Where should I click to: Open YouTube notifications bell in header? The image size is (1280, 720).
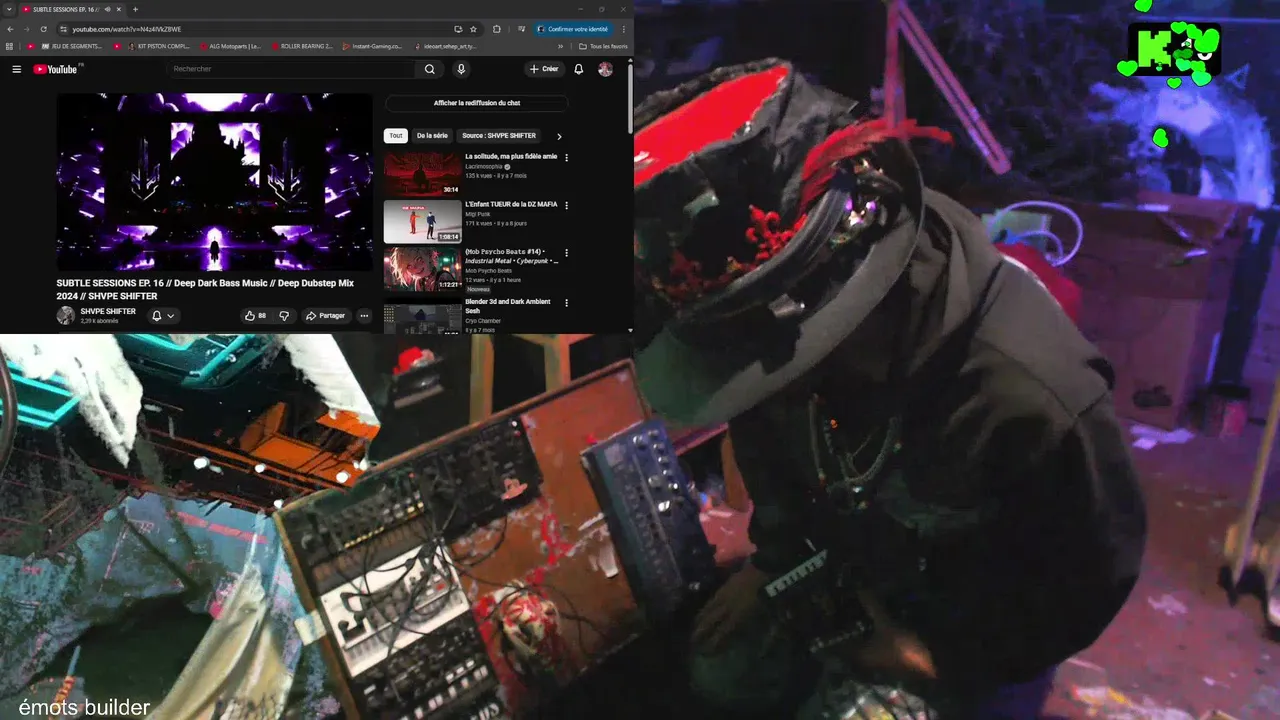[x=578, y=69]
